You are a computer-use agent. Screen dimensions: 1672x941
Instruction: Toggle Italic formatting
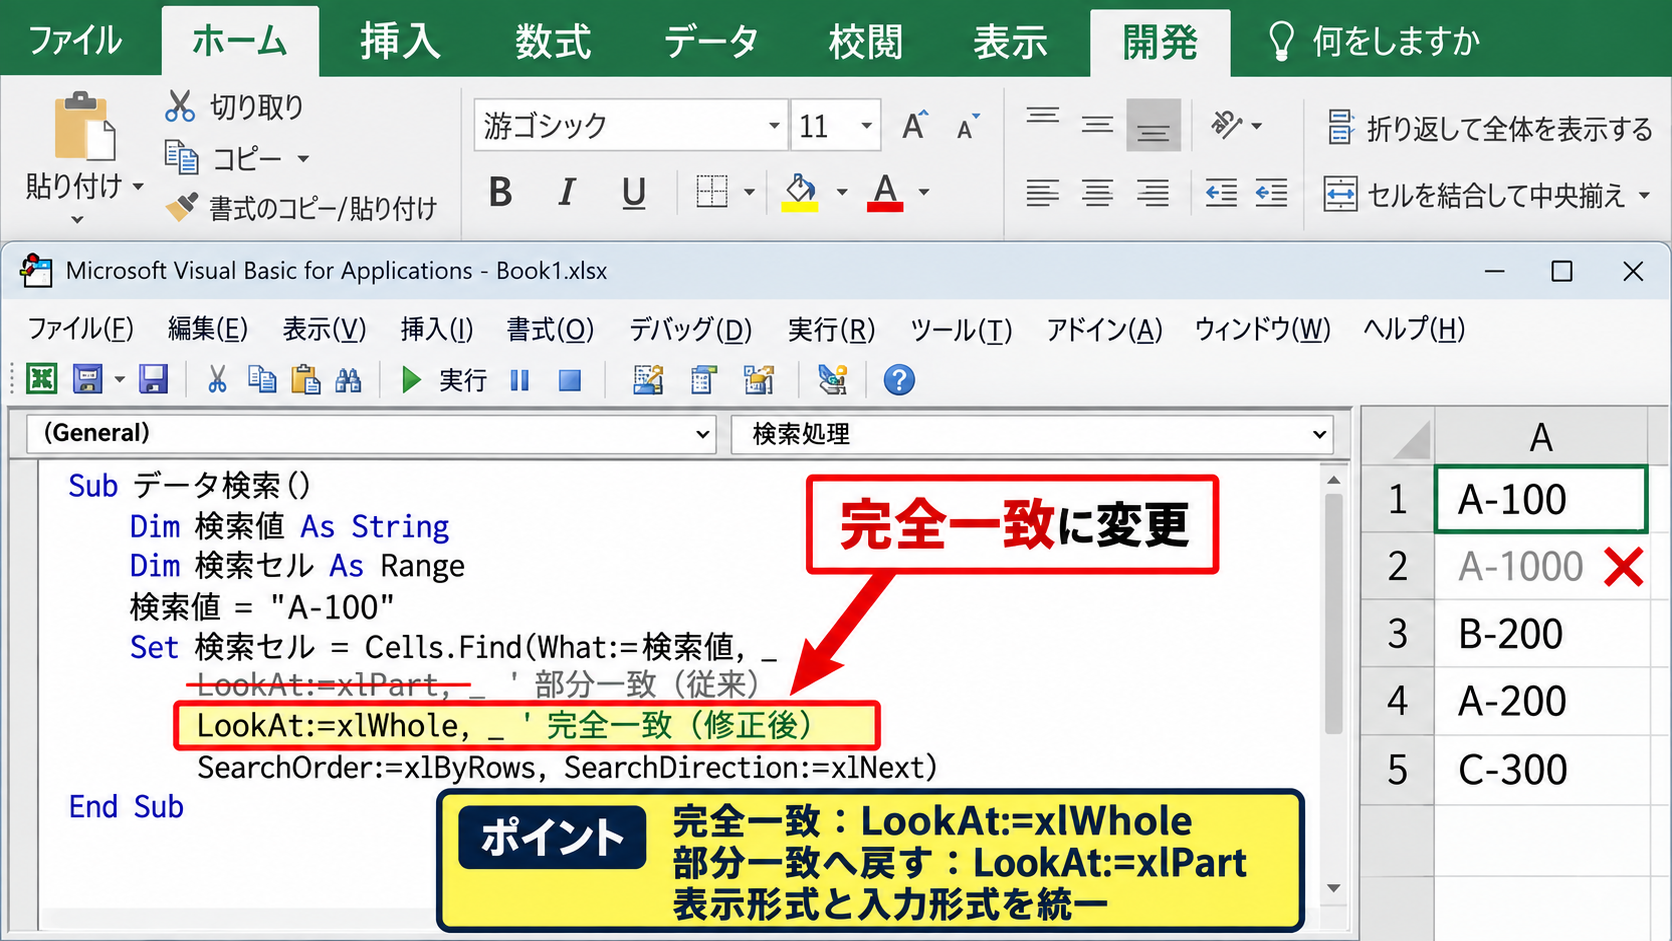point(567,191)
